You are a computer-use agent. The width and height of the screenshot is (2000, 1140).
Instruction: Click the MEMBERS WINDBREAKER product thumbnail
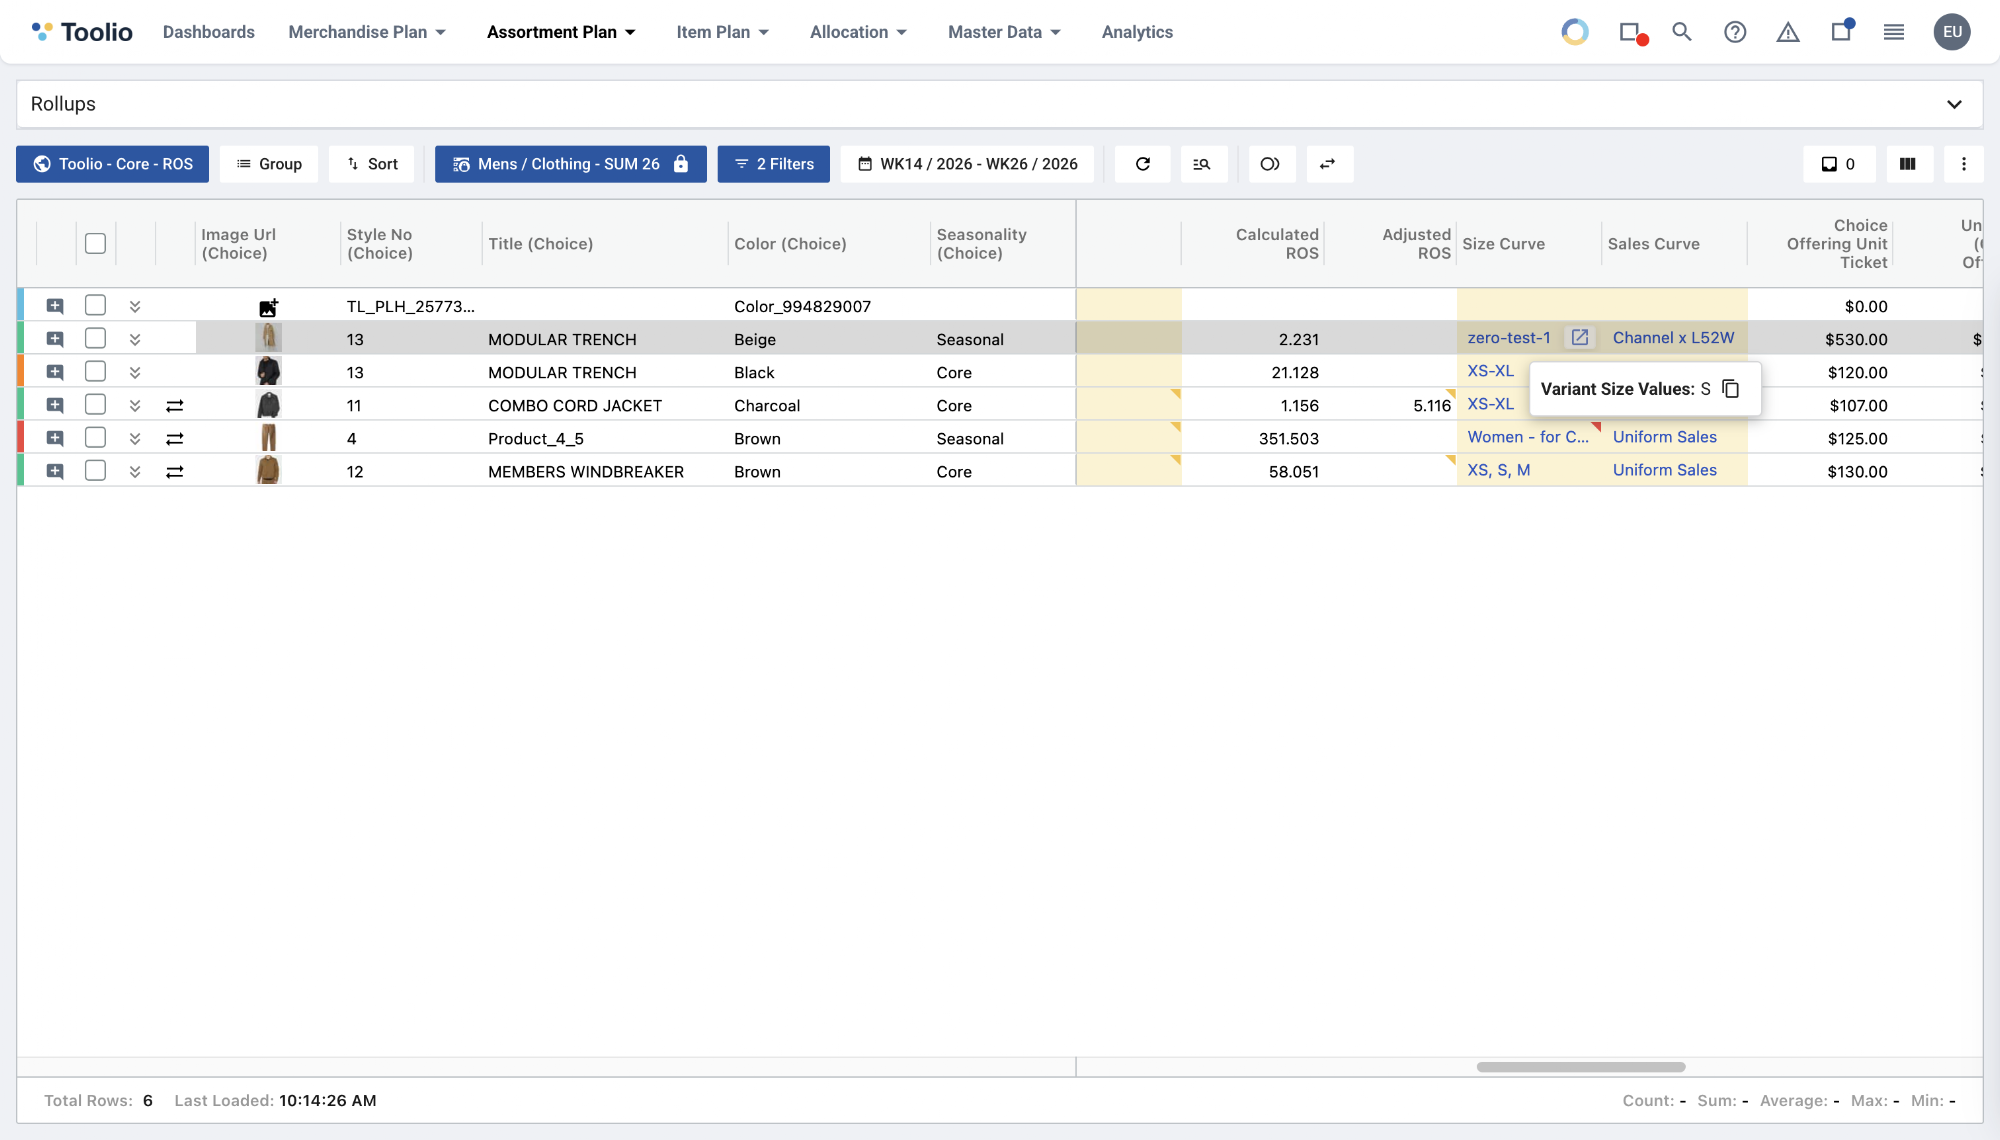[268, 470]
